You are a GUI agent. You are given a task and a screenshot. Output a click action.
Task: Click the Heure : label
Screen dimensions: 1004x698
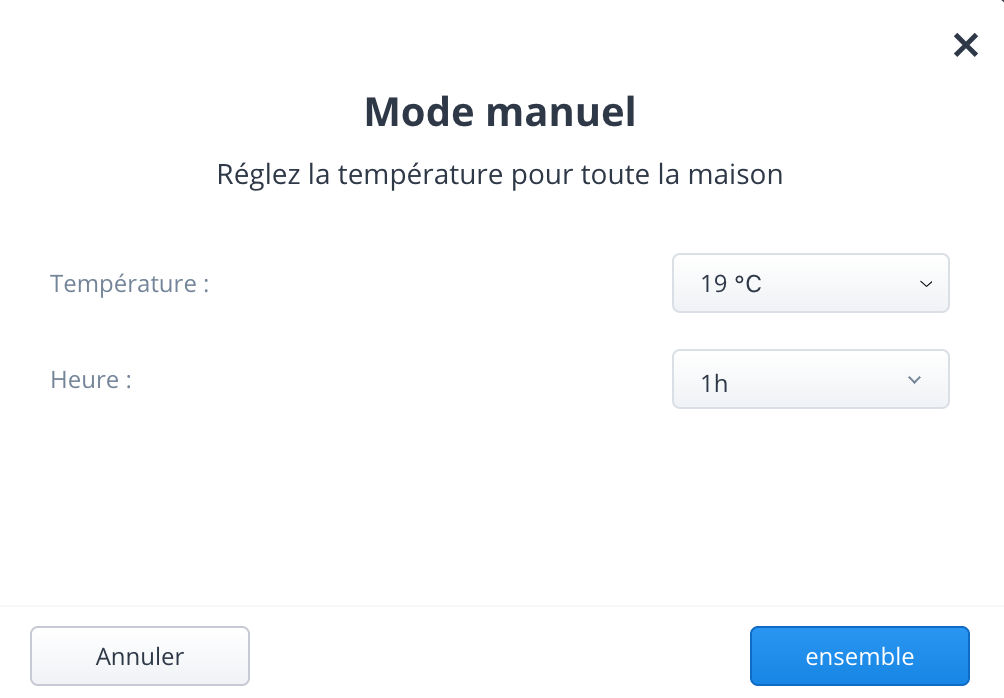tap(91, 380)
